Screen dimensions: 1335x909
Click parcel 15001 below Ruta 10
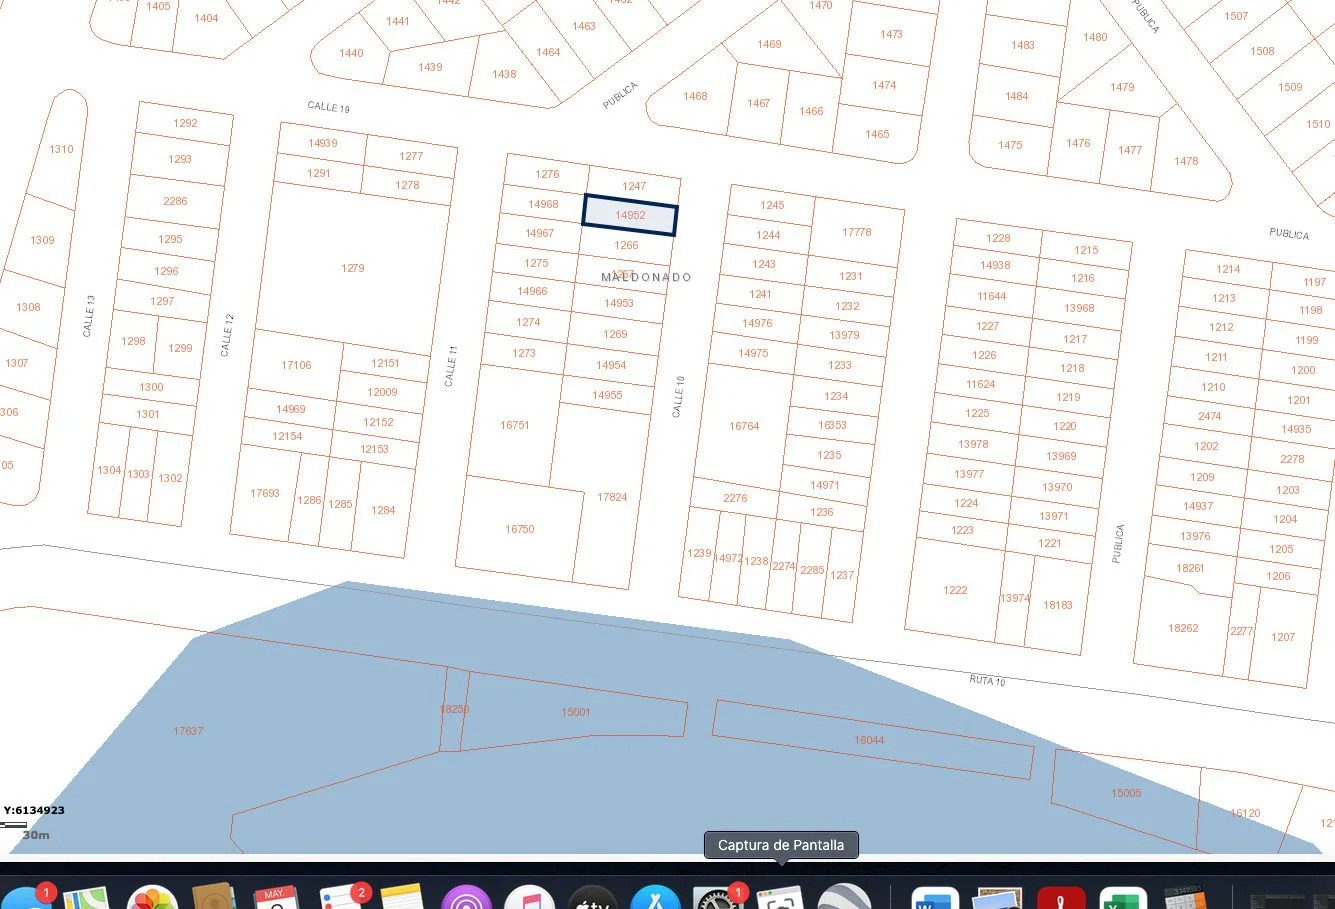[x=575, y=712]
